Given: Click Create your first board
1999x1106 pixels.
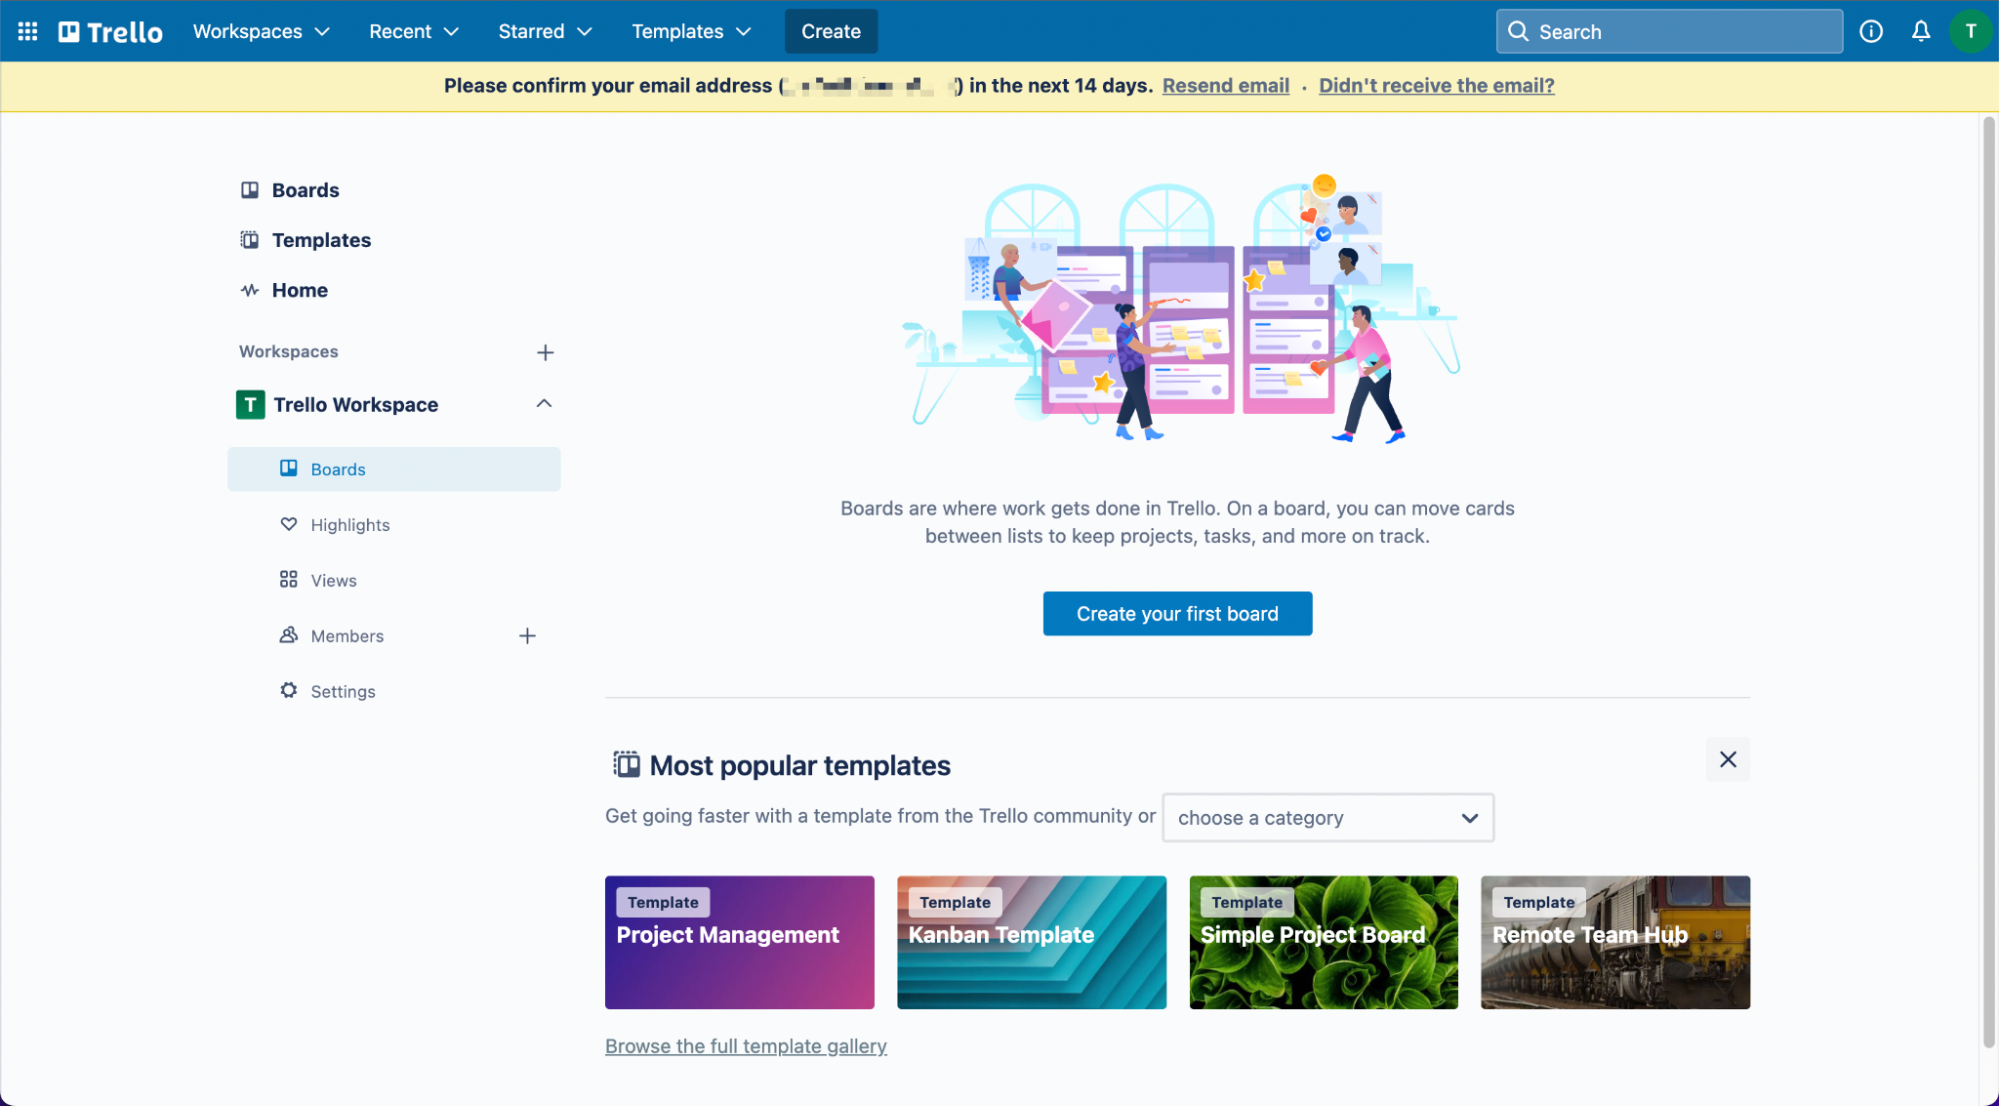Looking at the screenshot, I should click(x=1177, y=613).
